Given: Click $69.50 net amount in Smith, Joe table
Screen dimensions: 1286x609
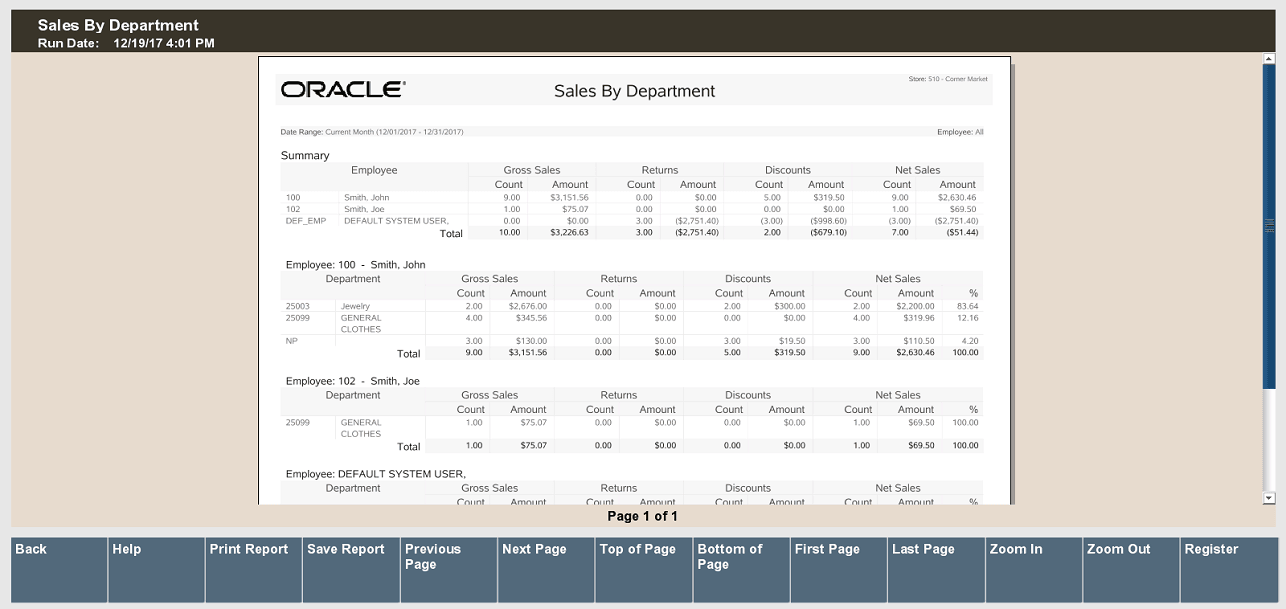Looking at the screenshot, I should [x=920, y=422].
